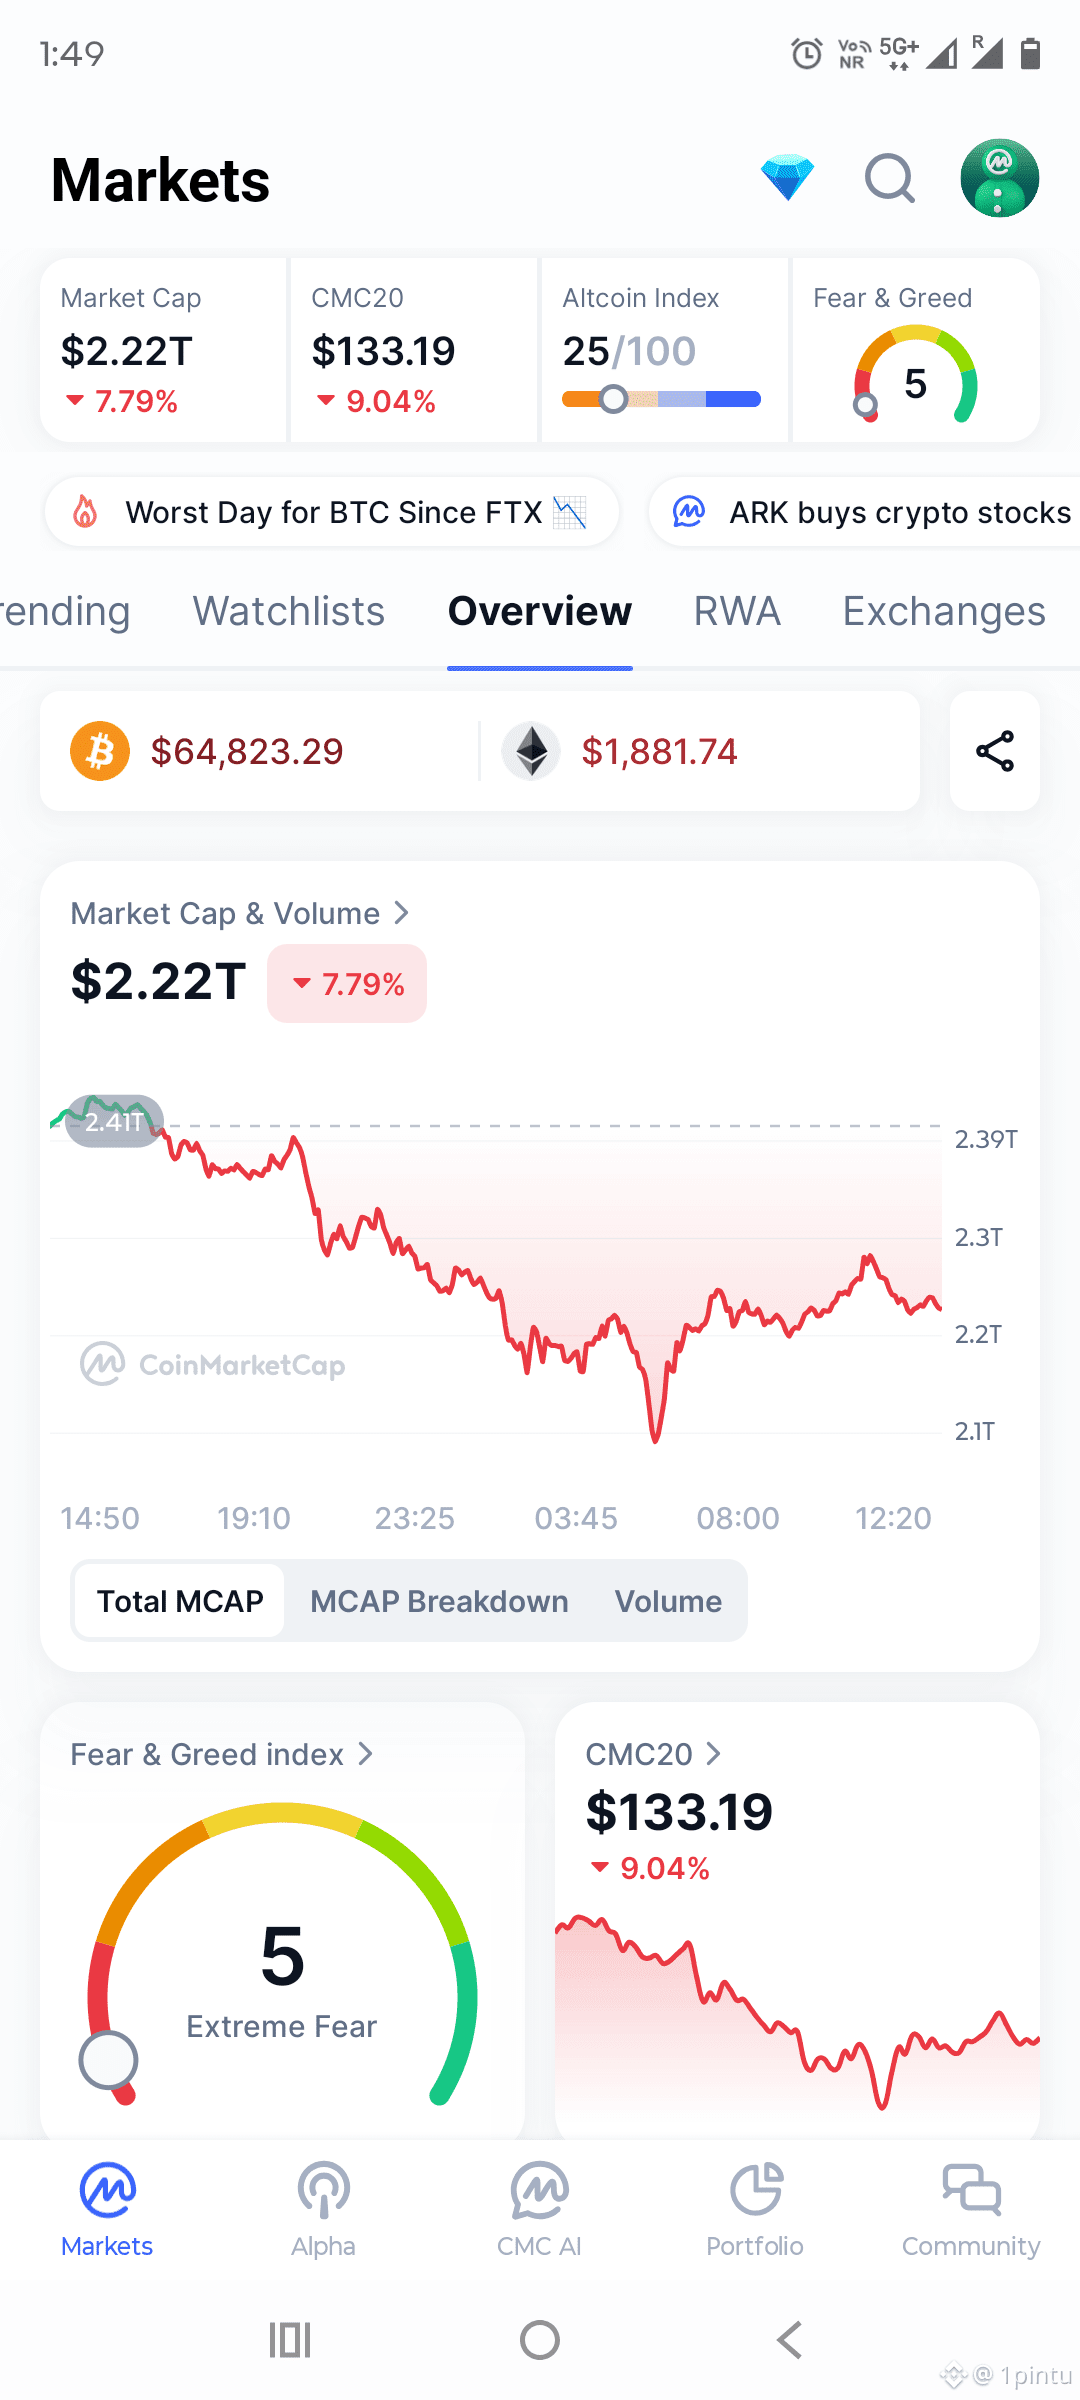Select the Total MCAP chart option
Viewport: 1080px width, 2400px height.
(180, 1601)
